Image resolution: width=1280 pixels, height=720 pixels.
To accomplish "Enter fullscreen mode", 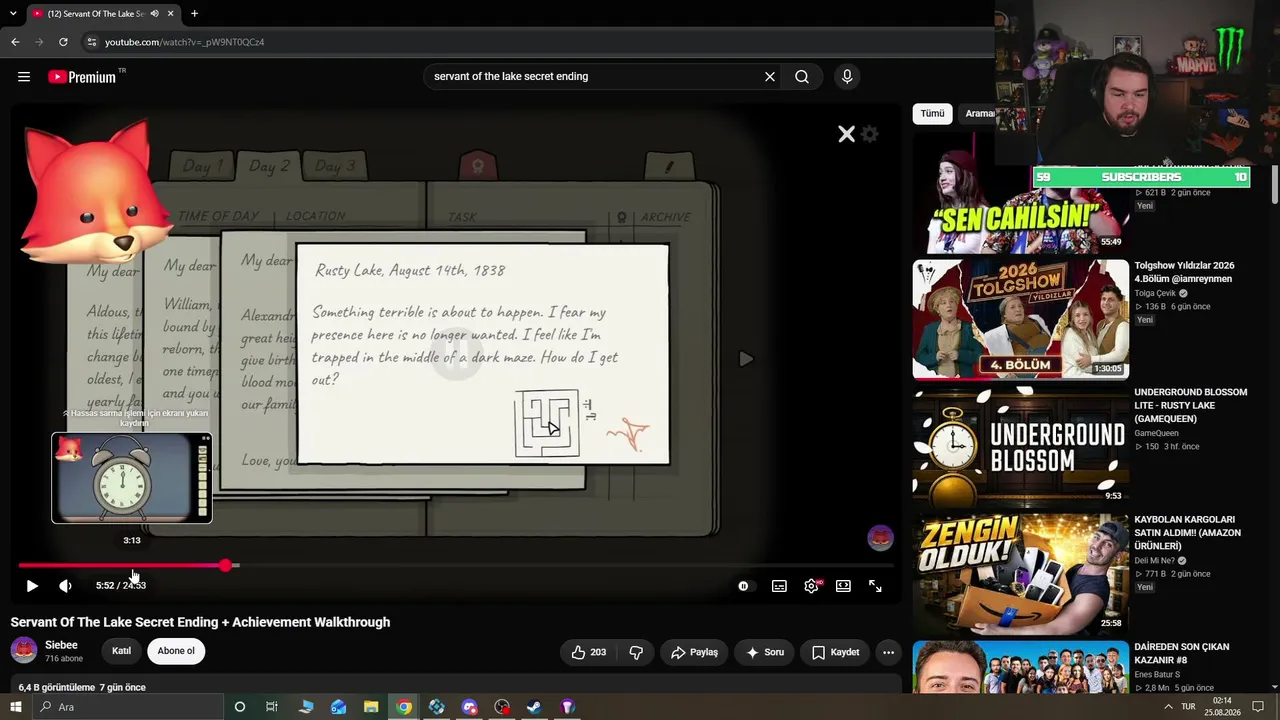I will click(875, 586).
